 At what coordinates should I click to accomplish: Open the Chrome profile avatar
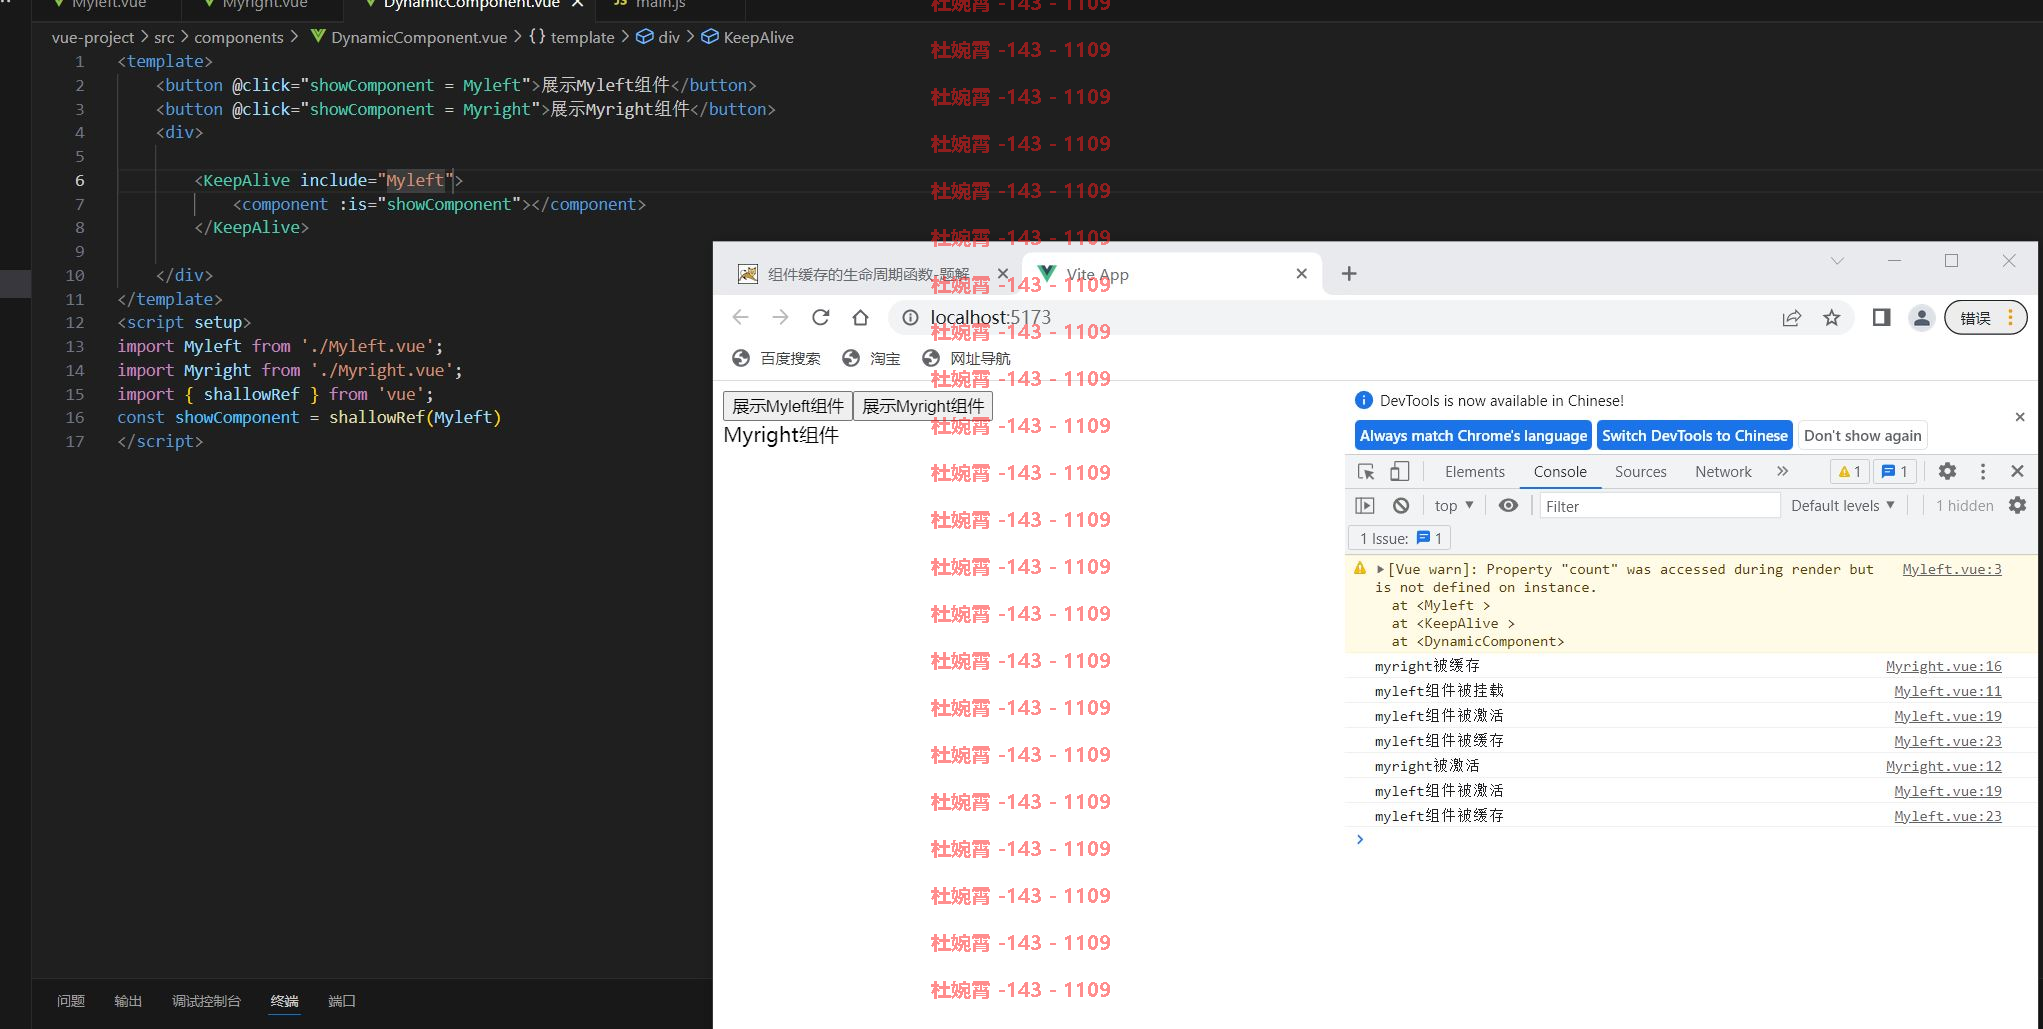(1921, 318)
